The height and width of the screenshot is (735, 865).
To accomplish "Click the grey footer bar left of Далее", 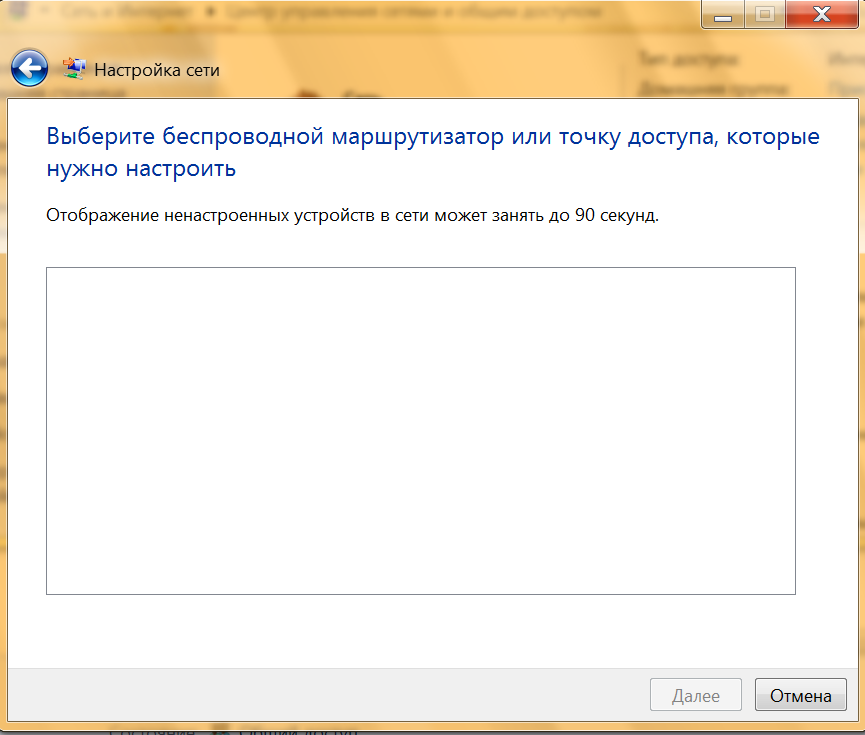I will (x=320, y=695).
